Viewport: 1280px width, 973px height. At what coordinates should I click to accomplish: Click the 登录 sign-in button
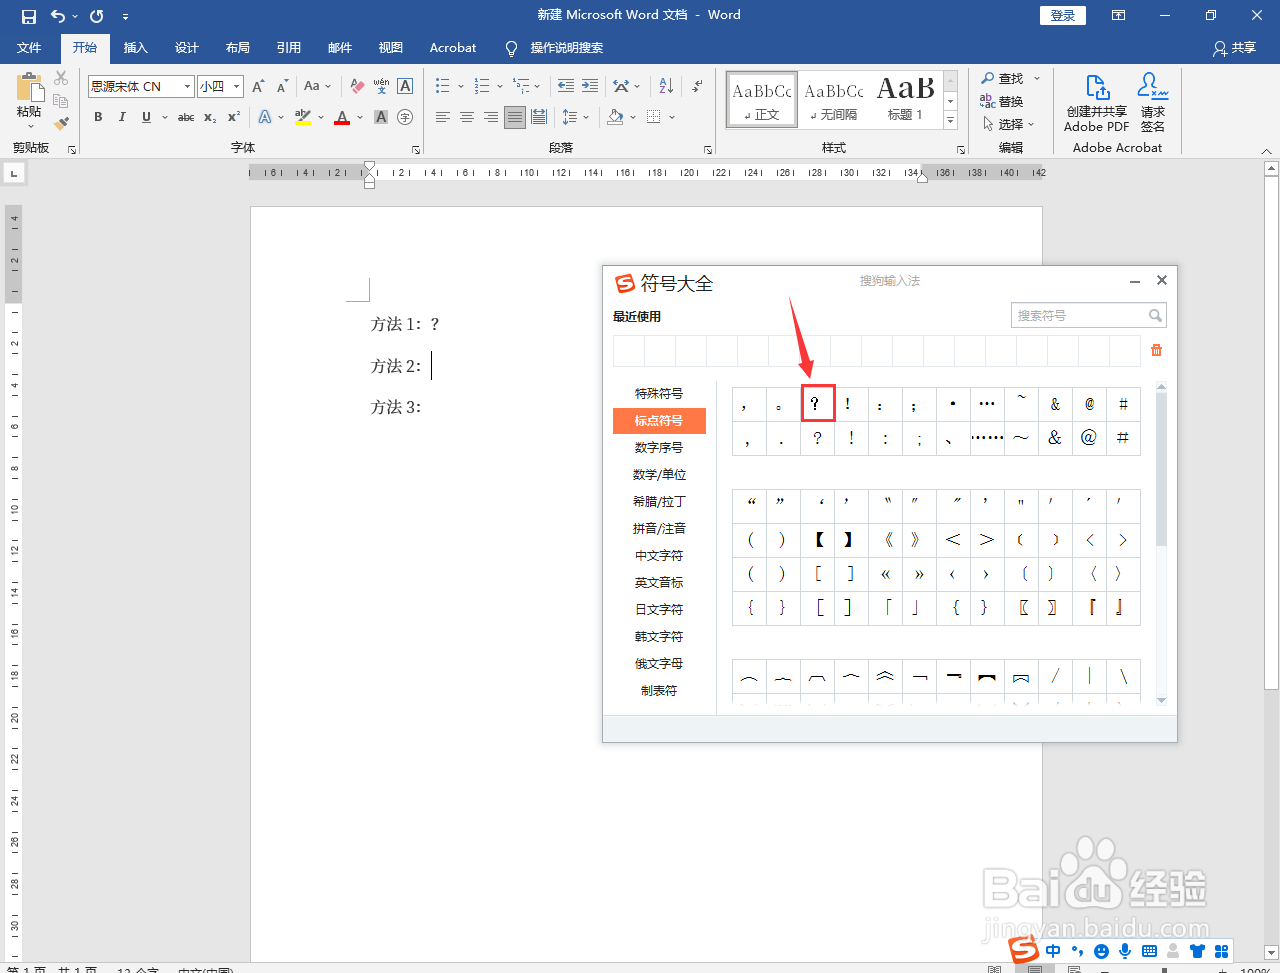pyautogui.click(x=1062, y=15)
